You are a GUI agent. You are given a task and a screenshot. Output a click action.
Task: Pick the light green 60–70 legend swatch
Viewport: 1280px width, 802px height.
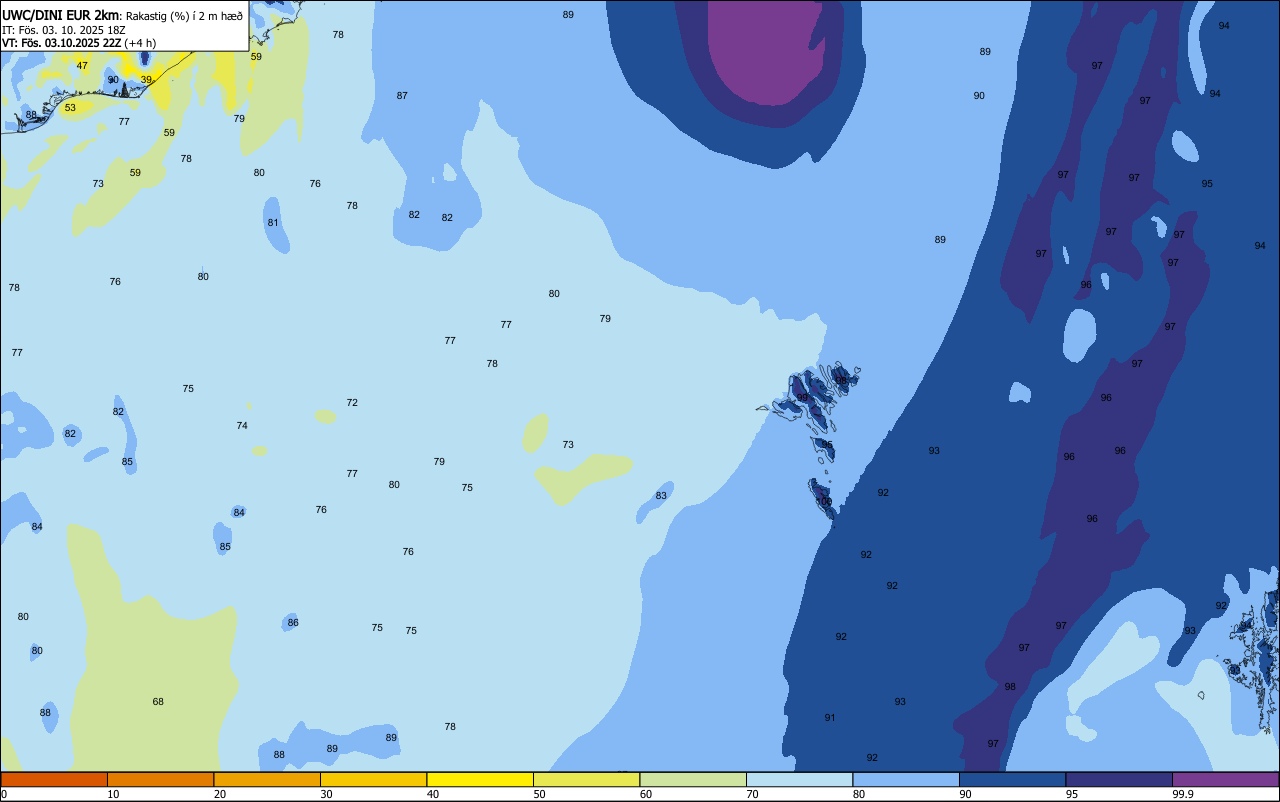tap(693, 779)
